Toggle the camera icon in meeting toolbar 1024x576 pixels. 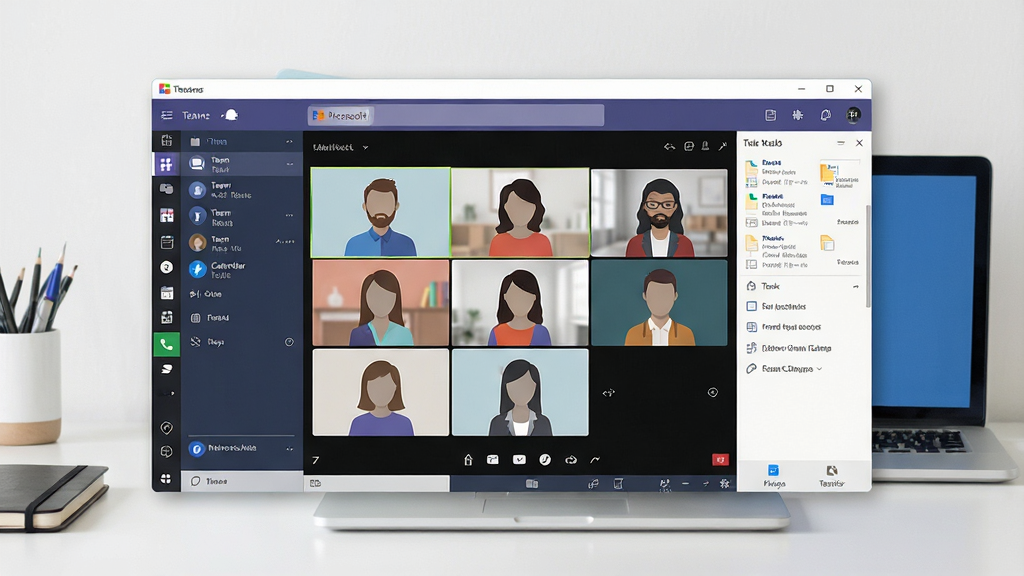tap(492, 460)
